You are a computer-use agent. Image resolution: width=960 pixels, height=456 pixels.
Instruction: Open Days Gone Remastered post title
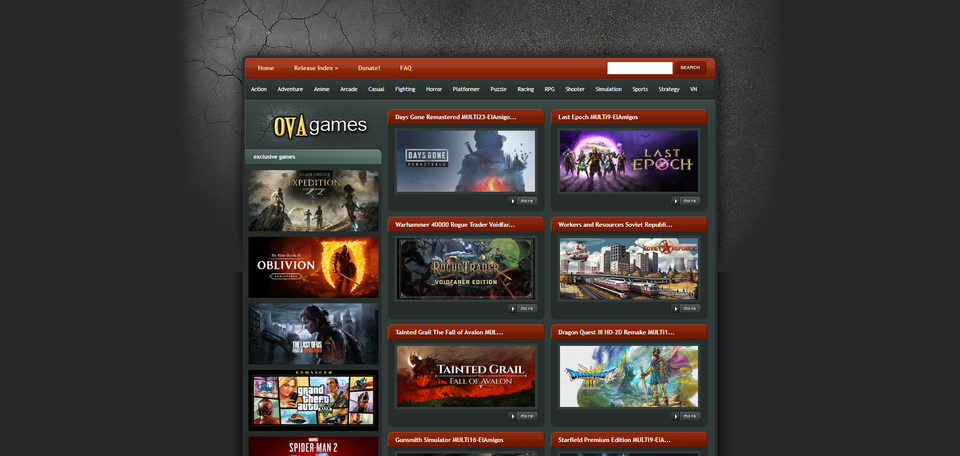[456, 117]
